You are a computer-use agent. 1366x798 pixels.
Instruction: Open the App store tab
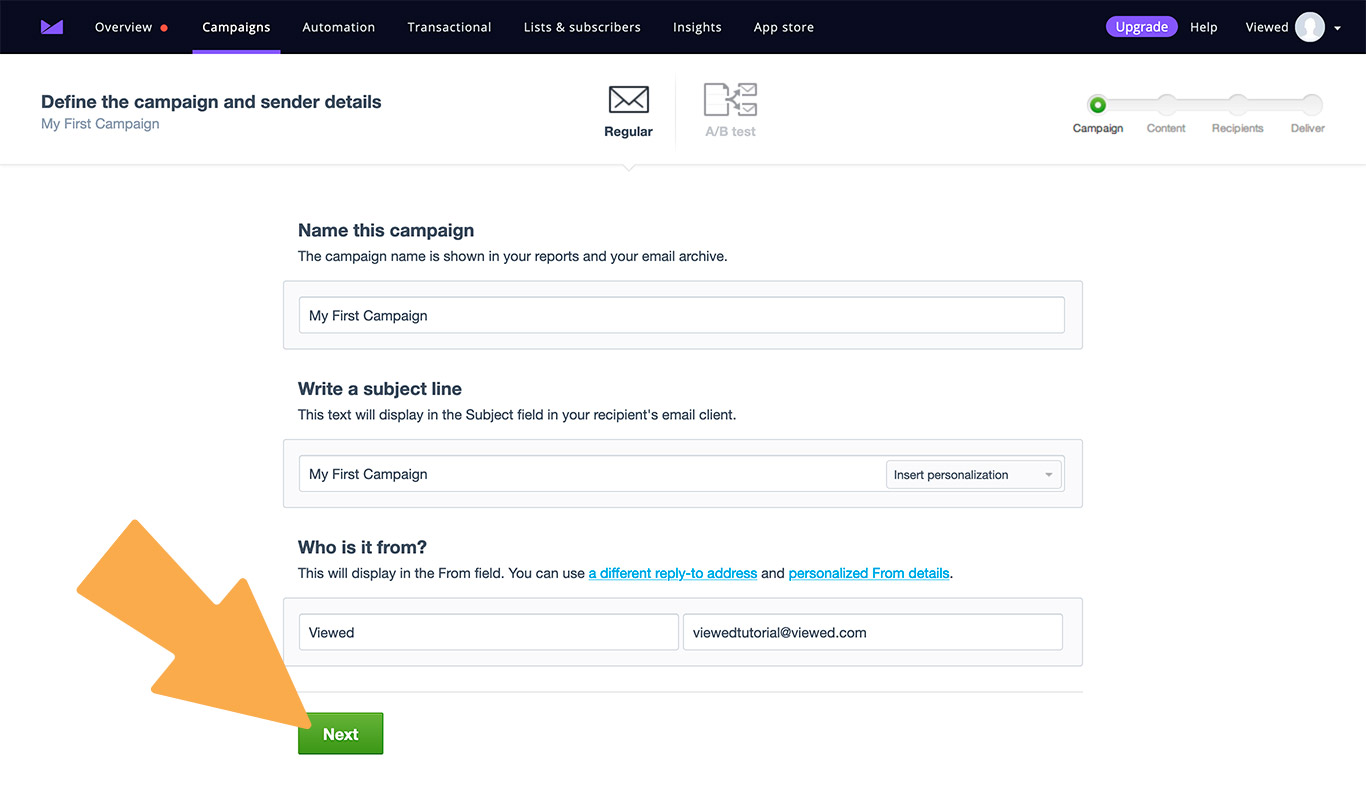click(783, 27)
